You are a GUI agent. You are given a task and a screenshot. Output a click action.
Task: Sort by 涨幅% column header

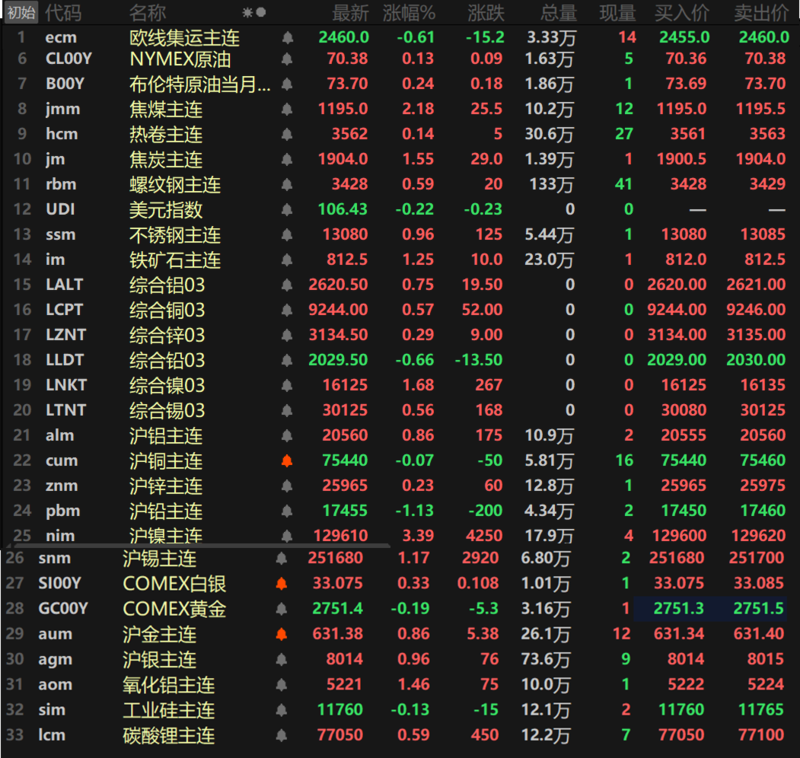pos(409,13)
